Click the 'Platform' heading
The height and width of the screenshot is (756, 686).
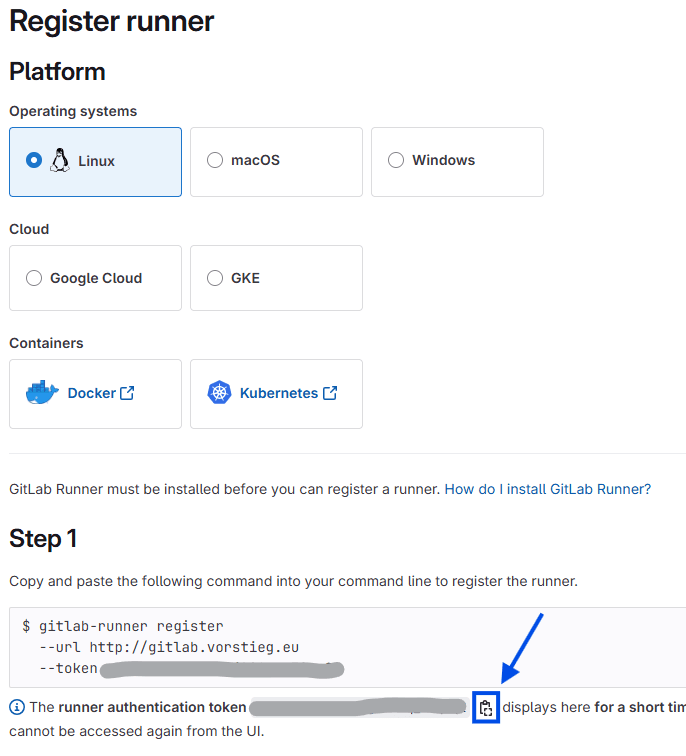point(57,72)
